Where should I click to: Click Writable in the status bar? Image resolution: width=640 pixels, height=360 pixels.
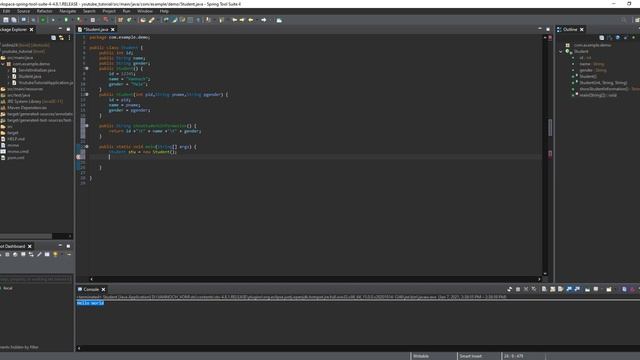click(421, 356)
